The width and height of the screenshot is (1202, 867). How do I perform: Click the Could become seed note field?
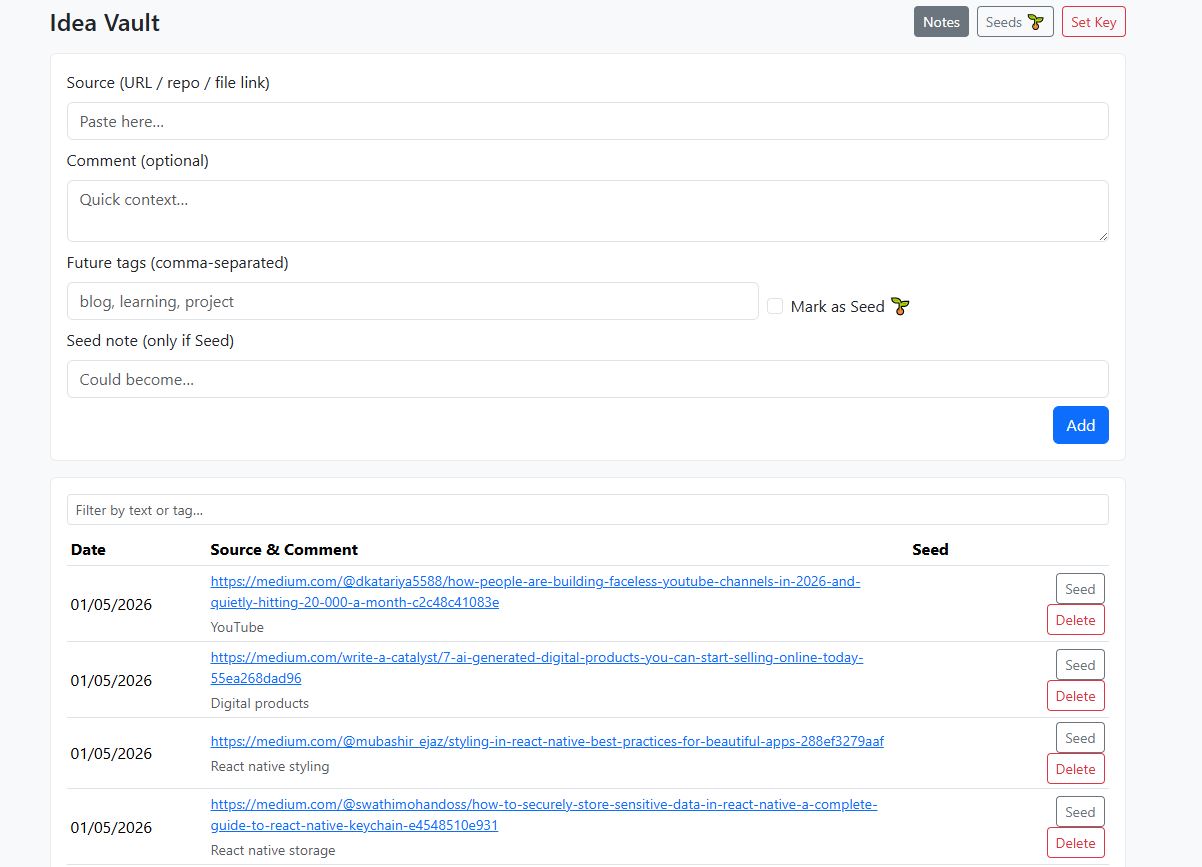pyautogui.click(x=587, y=379)
